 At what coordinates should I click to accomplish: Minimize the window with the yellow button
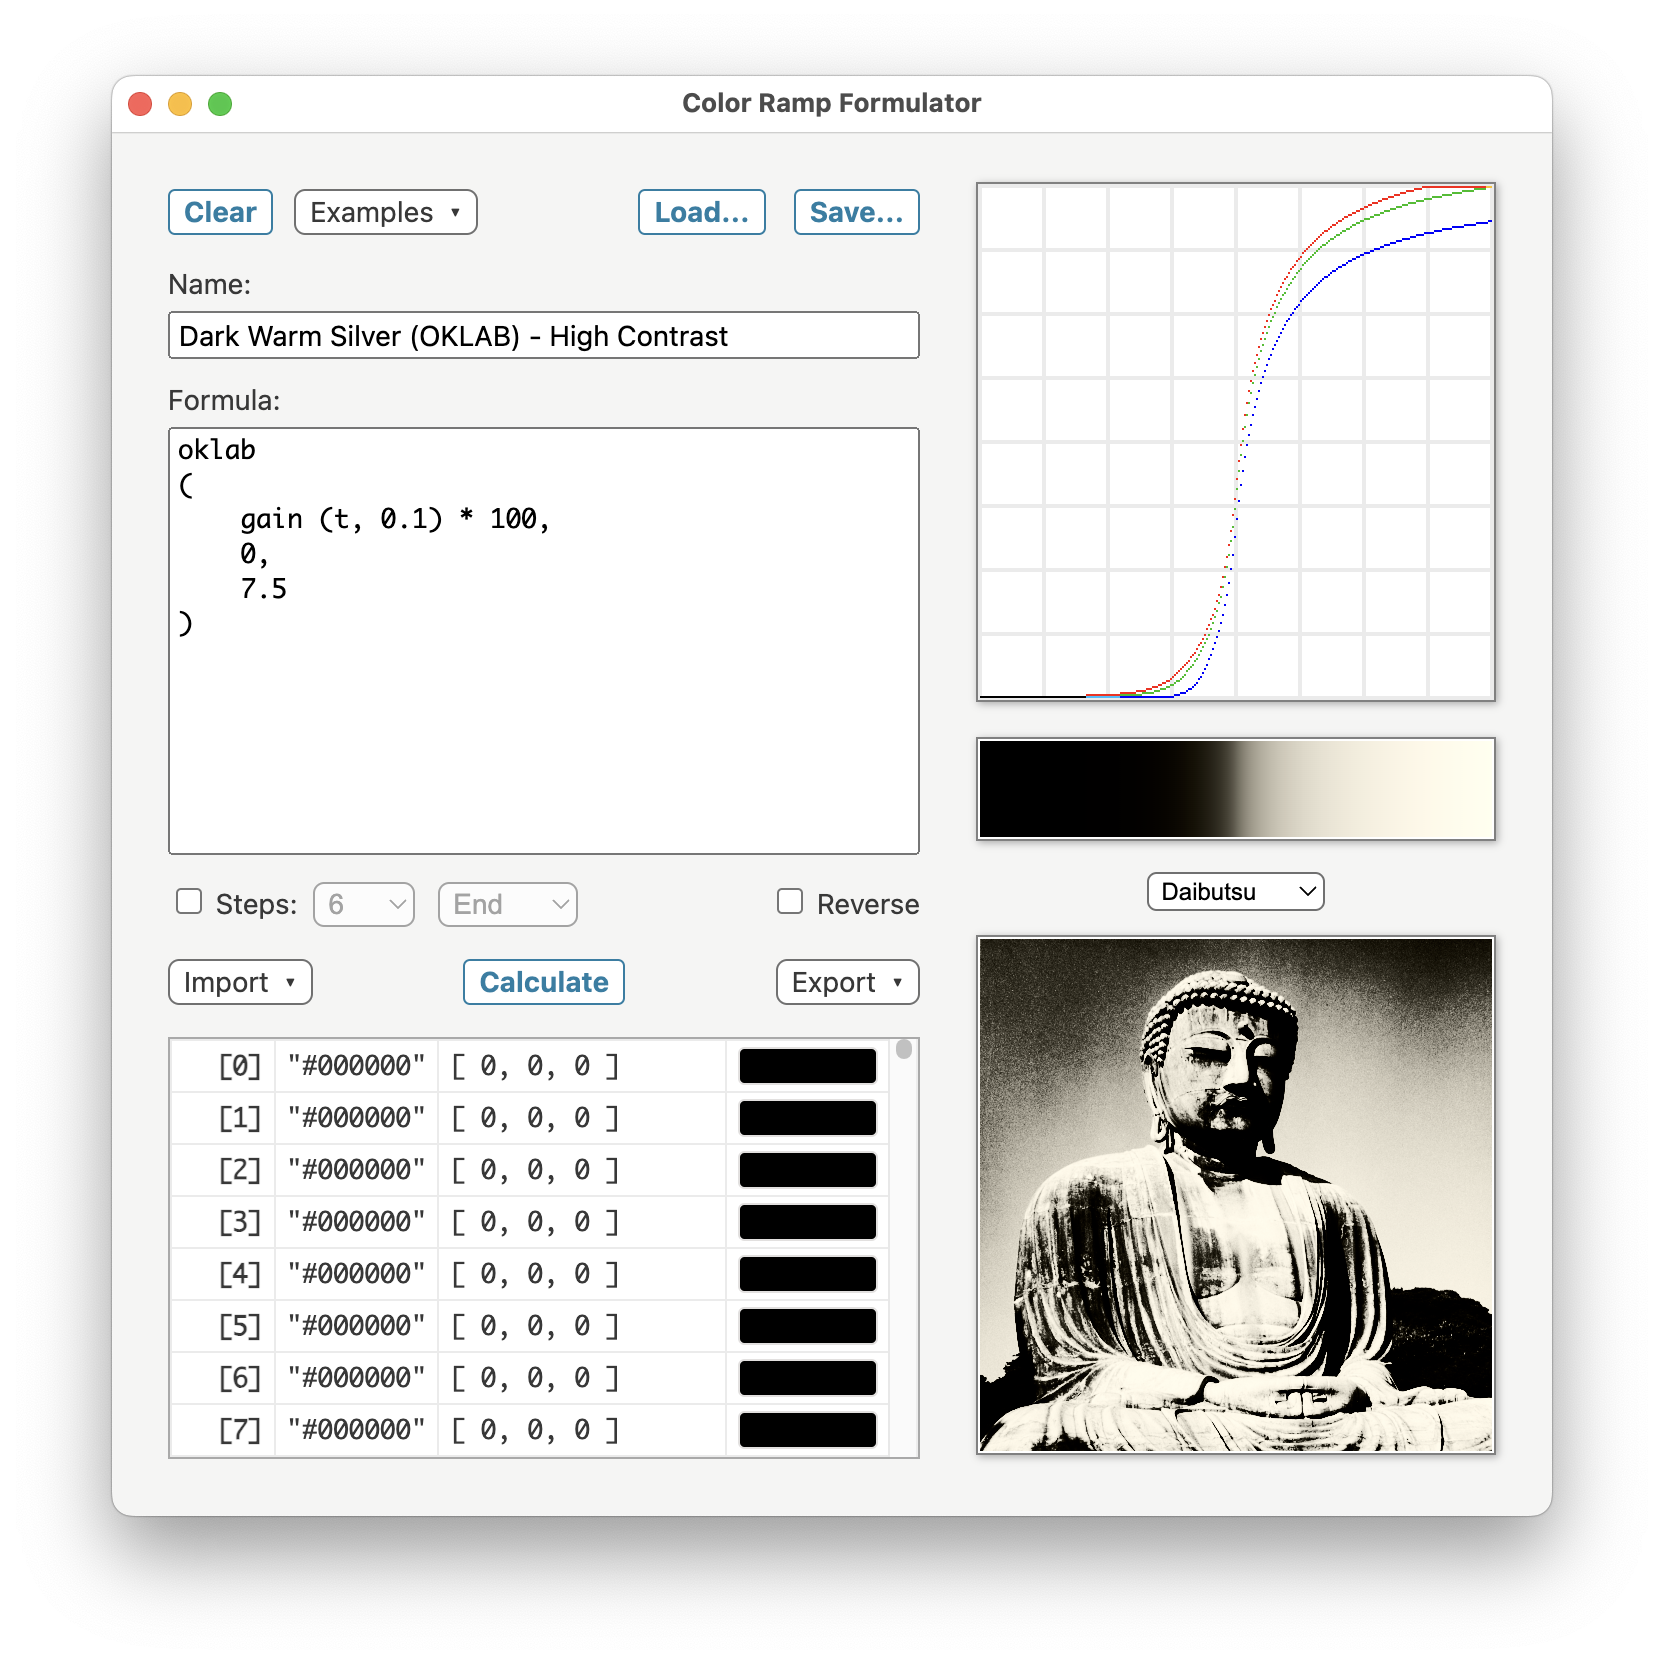click(180, 104)
